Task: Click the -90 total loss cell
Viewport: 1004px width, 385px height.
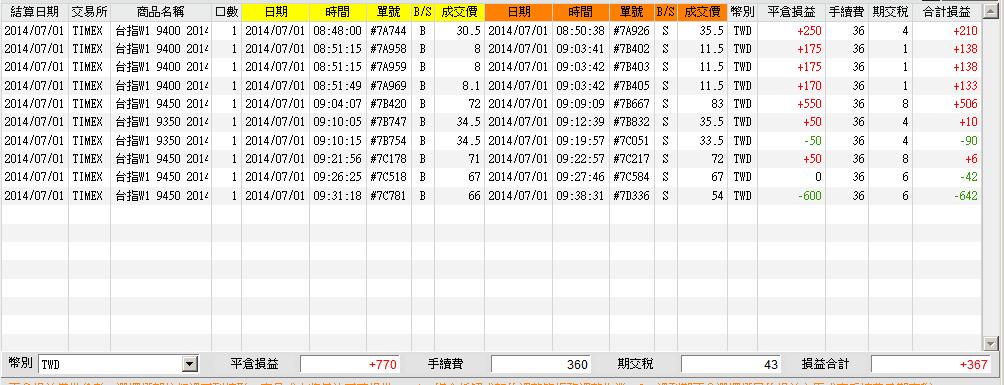Action: click(968, 140)
